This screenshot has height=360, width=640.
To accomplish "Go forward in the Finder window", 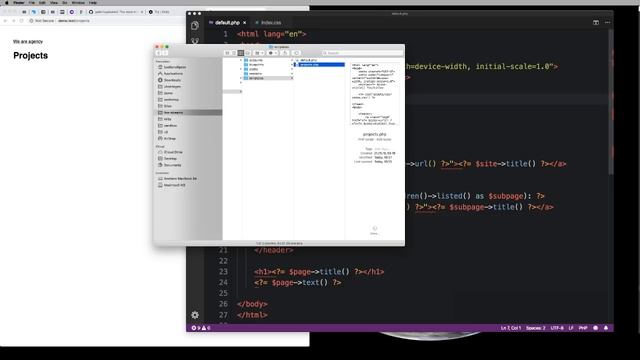I will [165, 53].
